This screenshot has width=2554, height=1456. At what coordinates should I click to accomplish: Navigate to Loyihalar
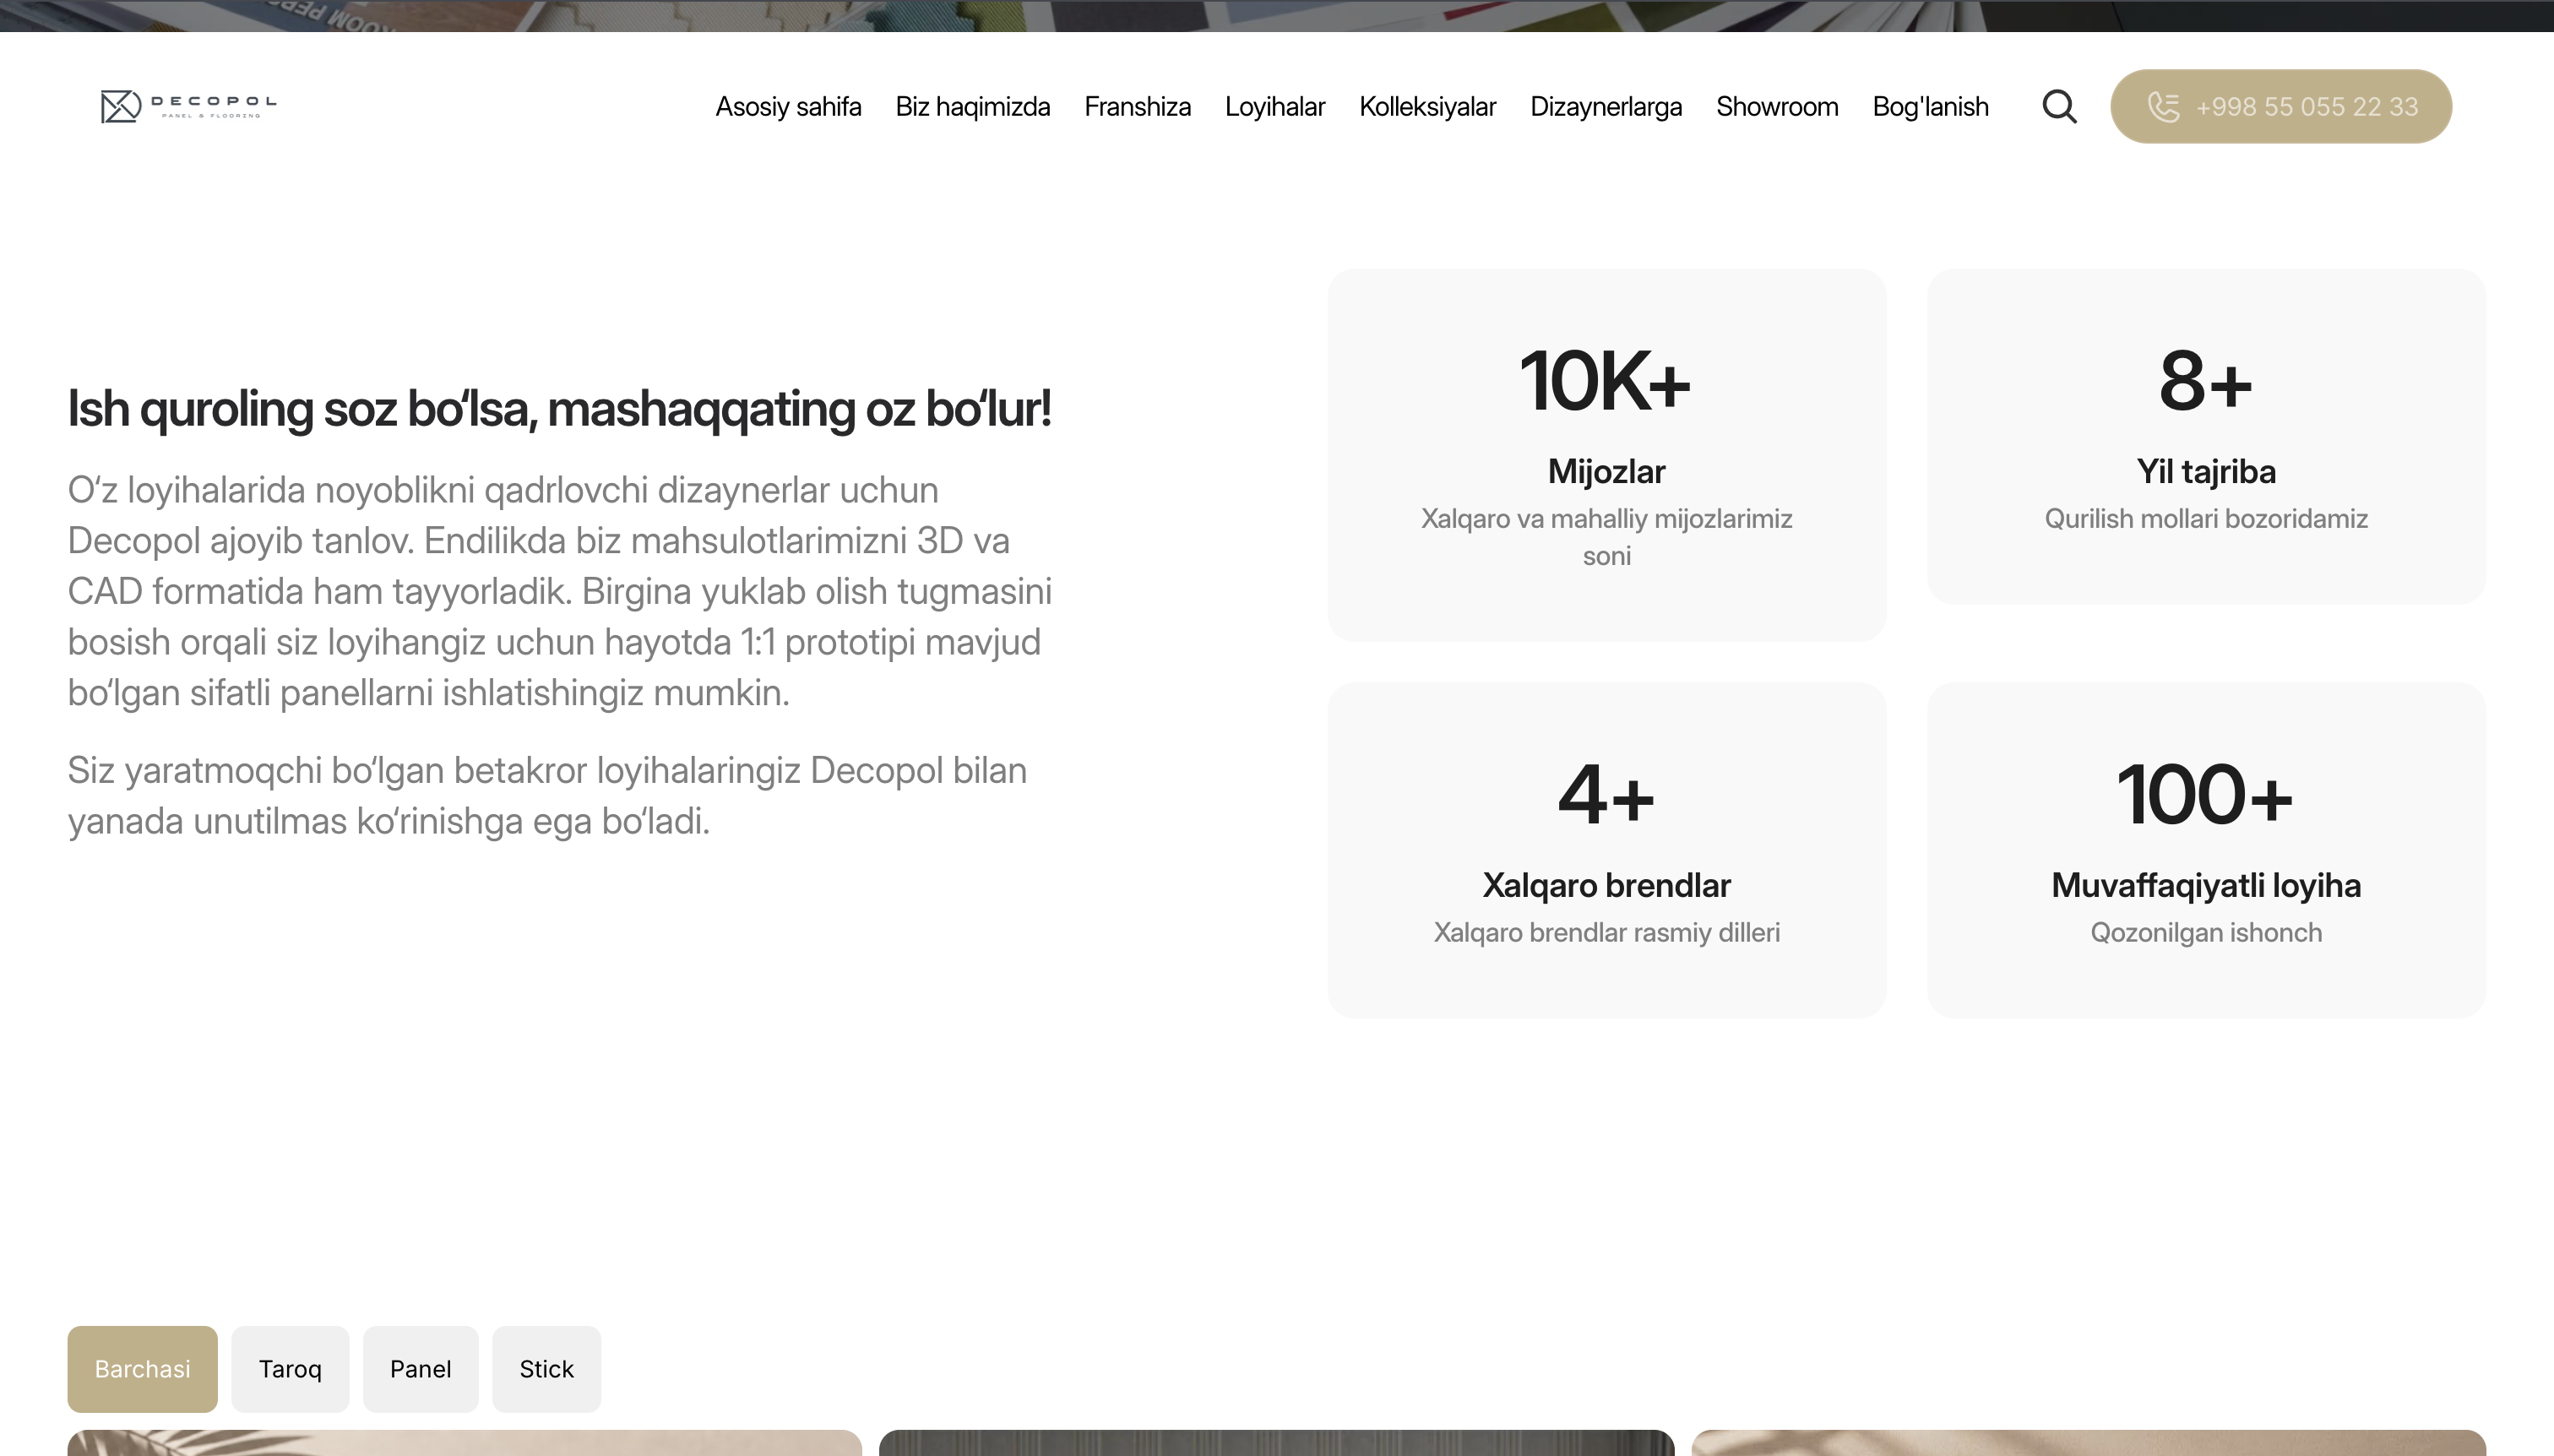(1274, 106)
